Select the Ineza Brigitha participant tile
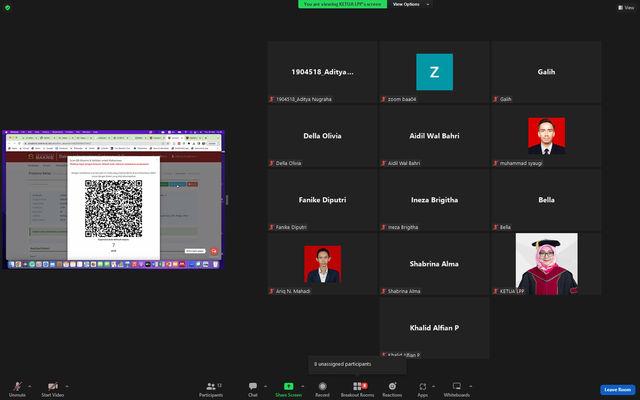The width and height of the screenshot is (640, 400). pos(434,200)
